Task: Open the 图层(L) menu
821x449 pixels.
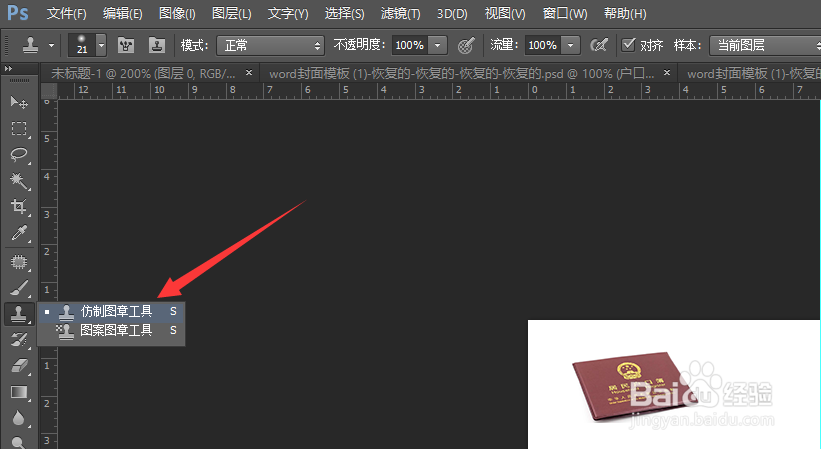Action: [231, 13]
